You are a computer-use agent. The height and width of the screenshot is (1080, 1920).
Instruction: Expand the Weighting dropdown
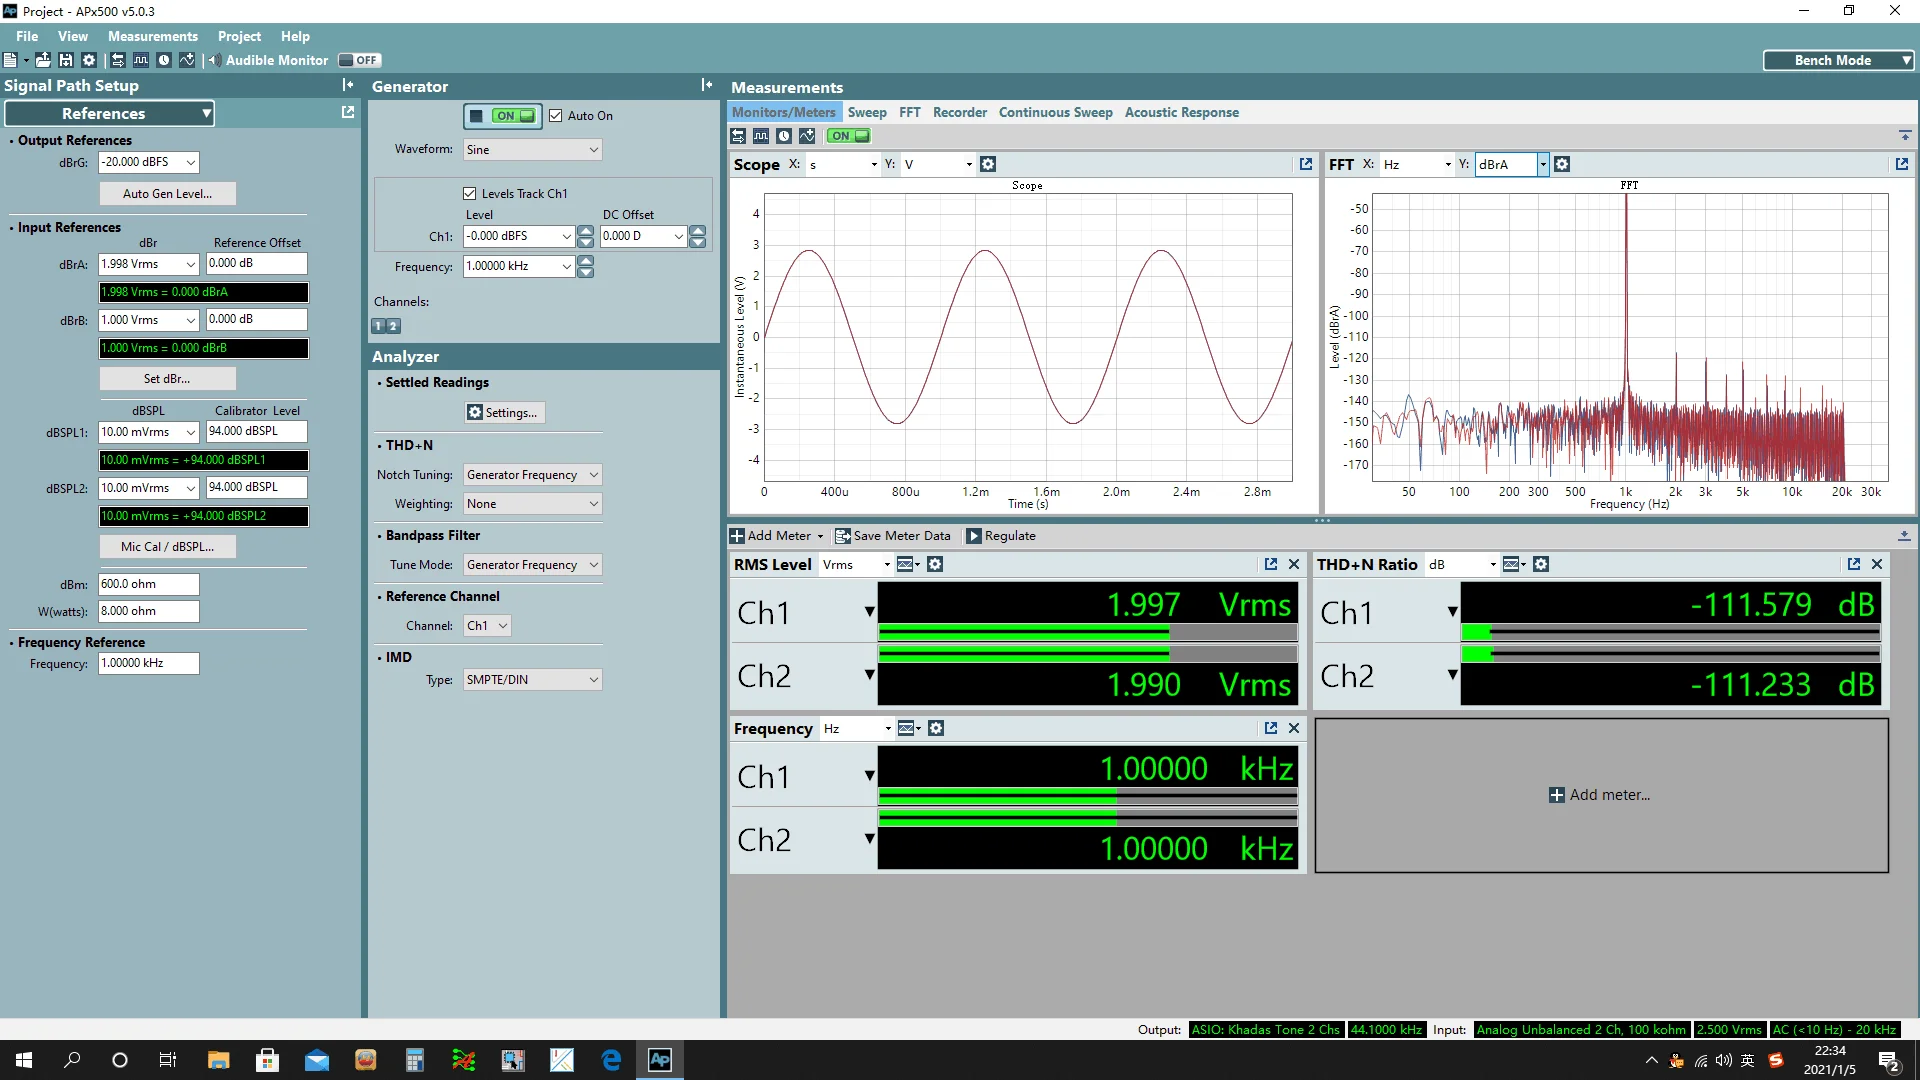(532, 504)
